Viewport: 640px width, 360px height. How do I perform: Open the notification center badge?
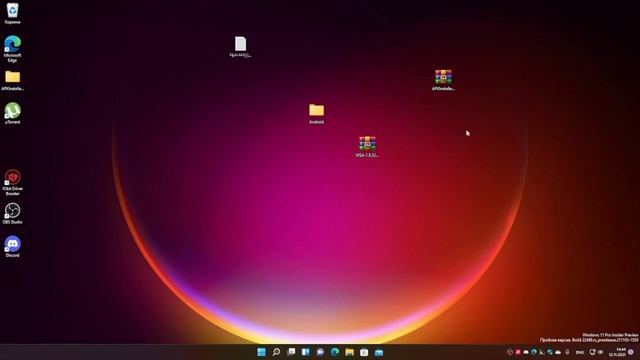click(631, 352)
